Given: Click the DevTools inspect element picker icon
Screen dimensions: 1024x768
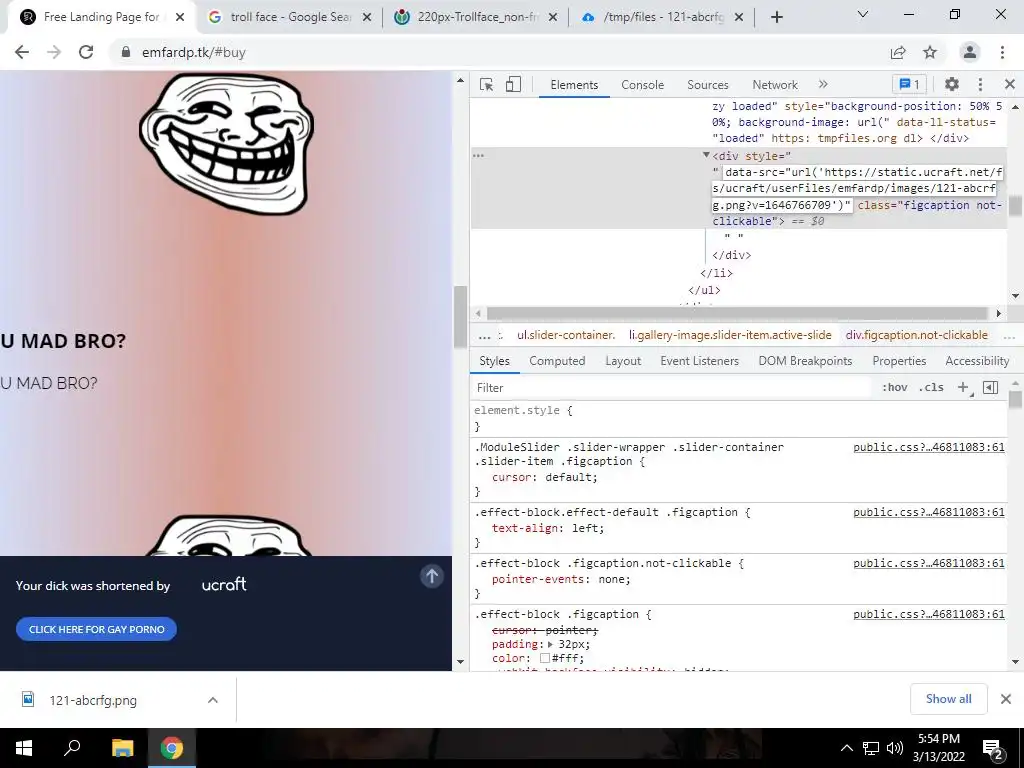Looking at the screenshot, I should click(x=486, y=84).
